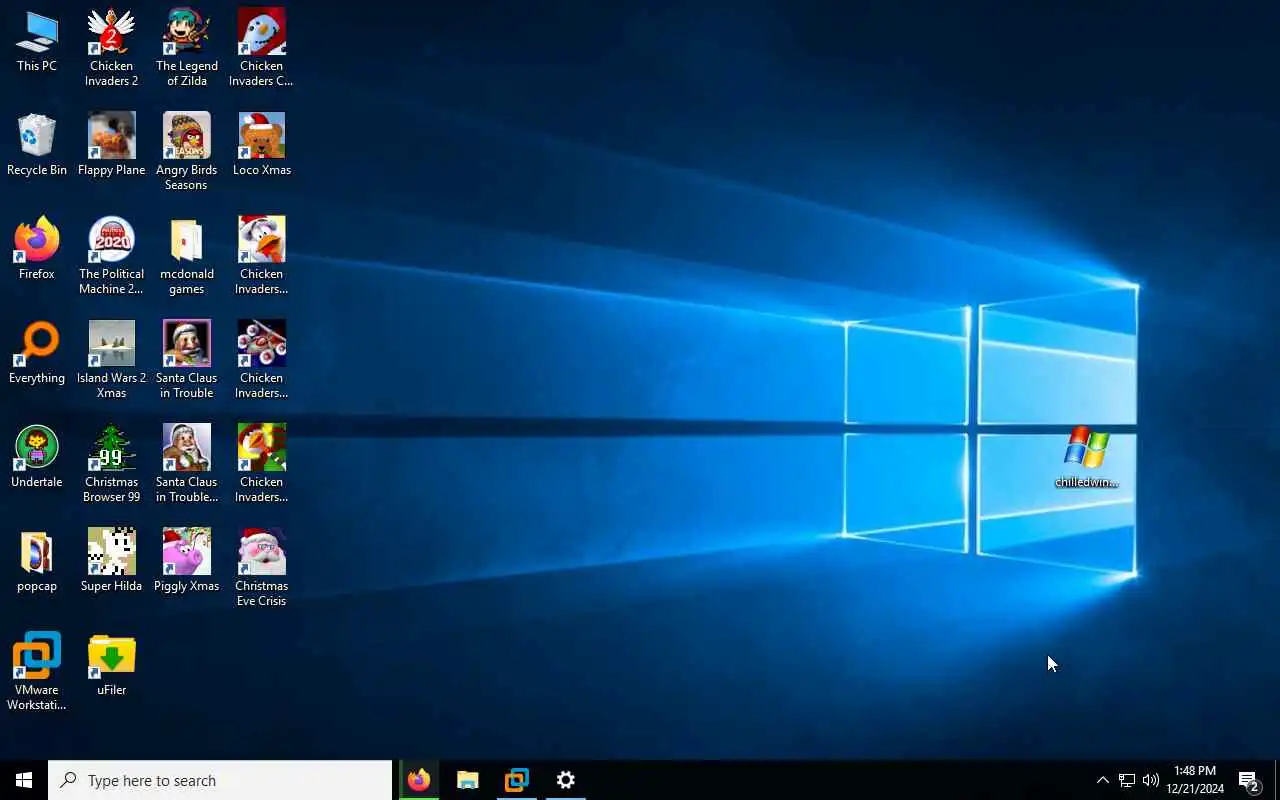The height and width of the screenshot is (800, 1280).
Task: Open the network status tray icon
Action: (x=1127, y=780)
